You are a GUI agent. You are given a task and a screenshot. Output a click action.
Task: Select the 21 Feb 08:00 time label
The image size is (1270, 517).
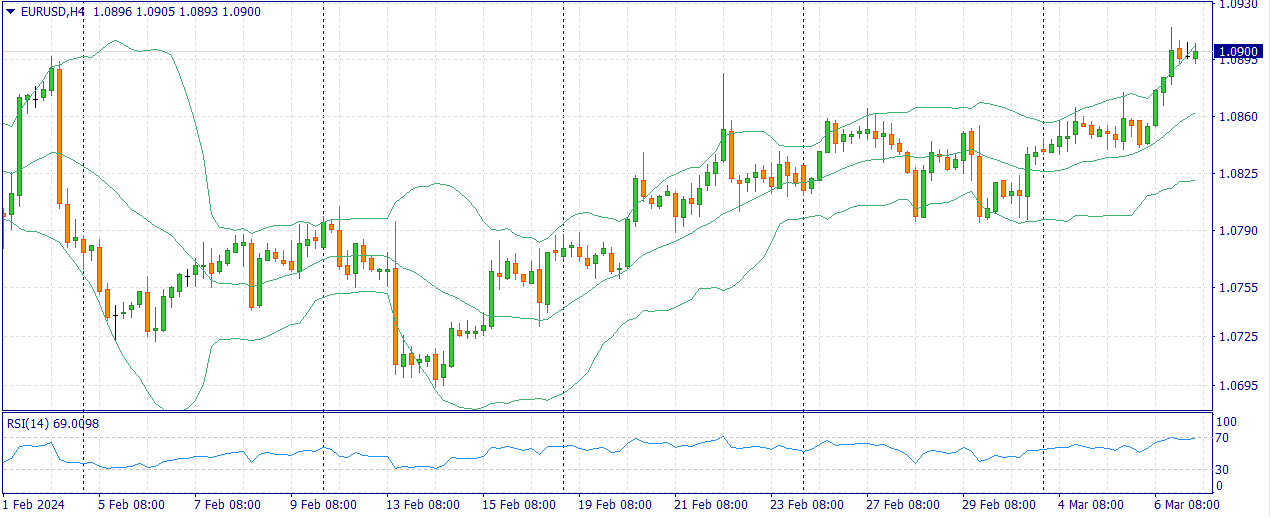pos(709,505)
